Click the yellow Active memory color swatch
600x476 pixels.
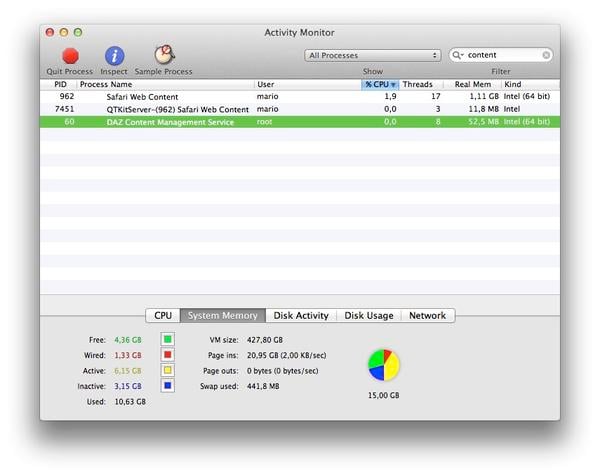[168, 370]
